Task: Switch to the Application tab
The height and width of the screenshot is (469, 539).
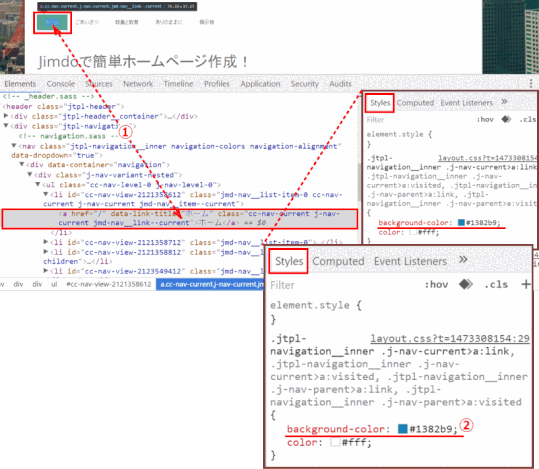Action: point(260,84)
